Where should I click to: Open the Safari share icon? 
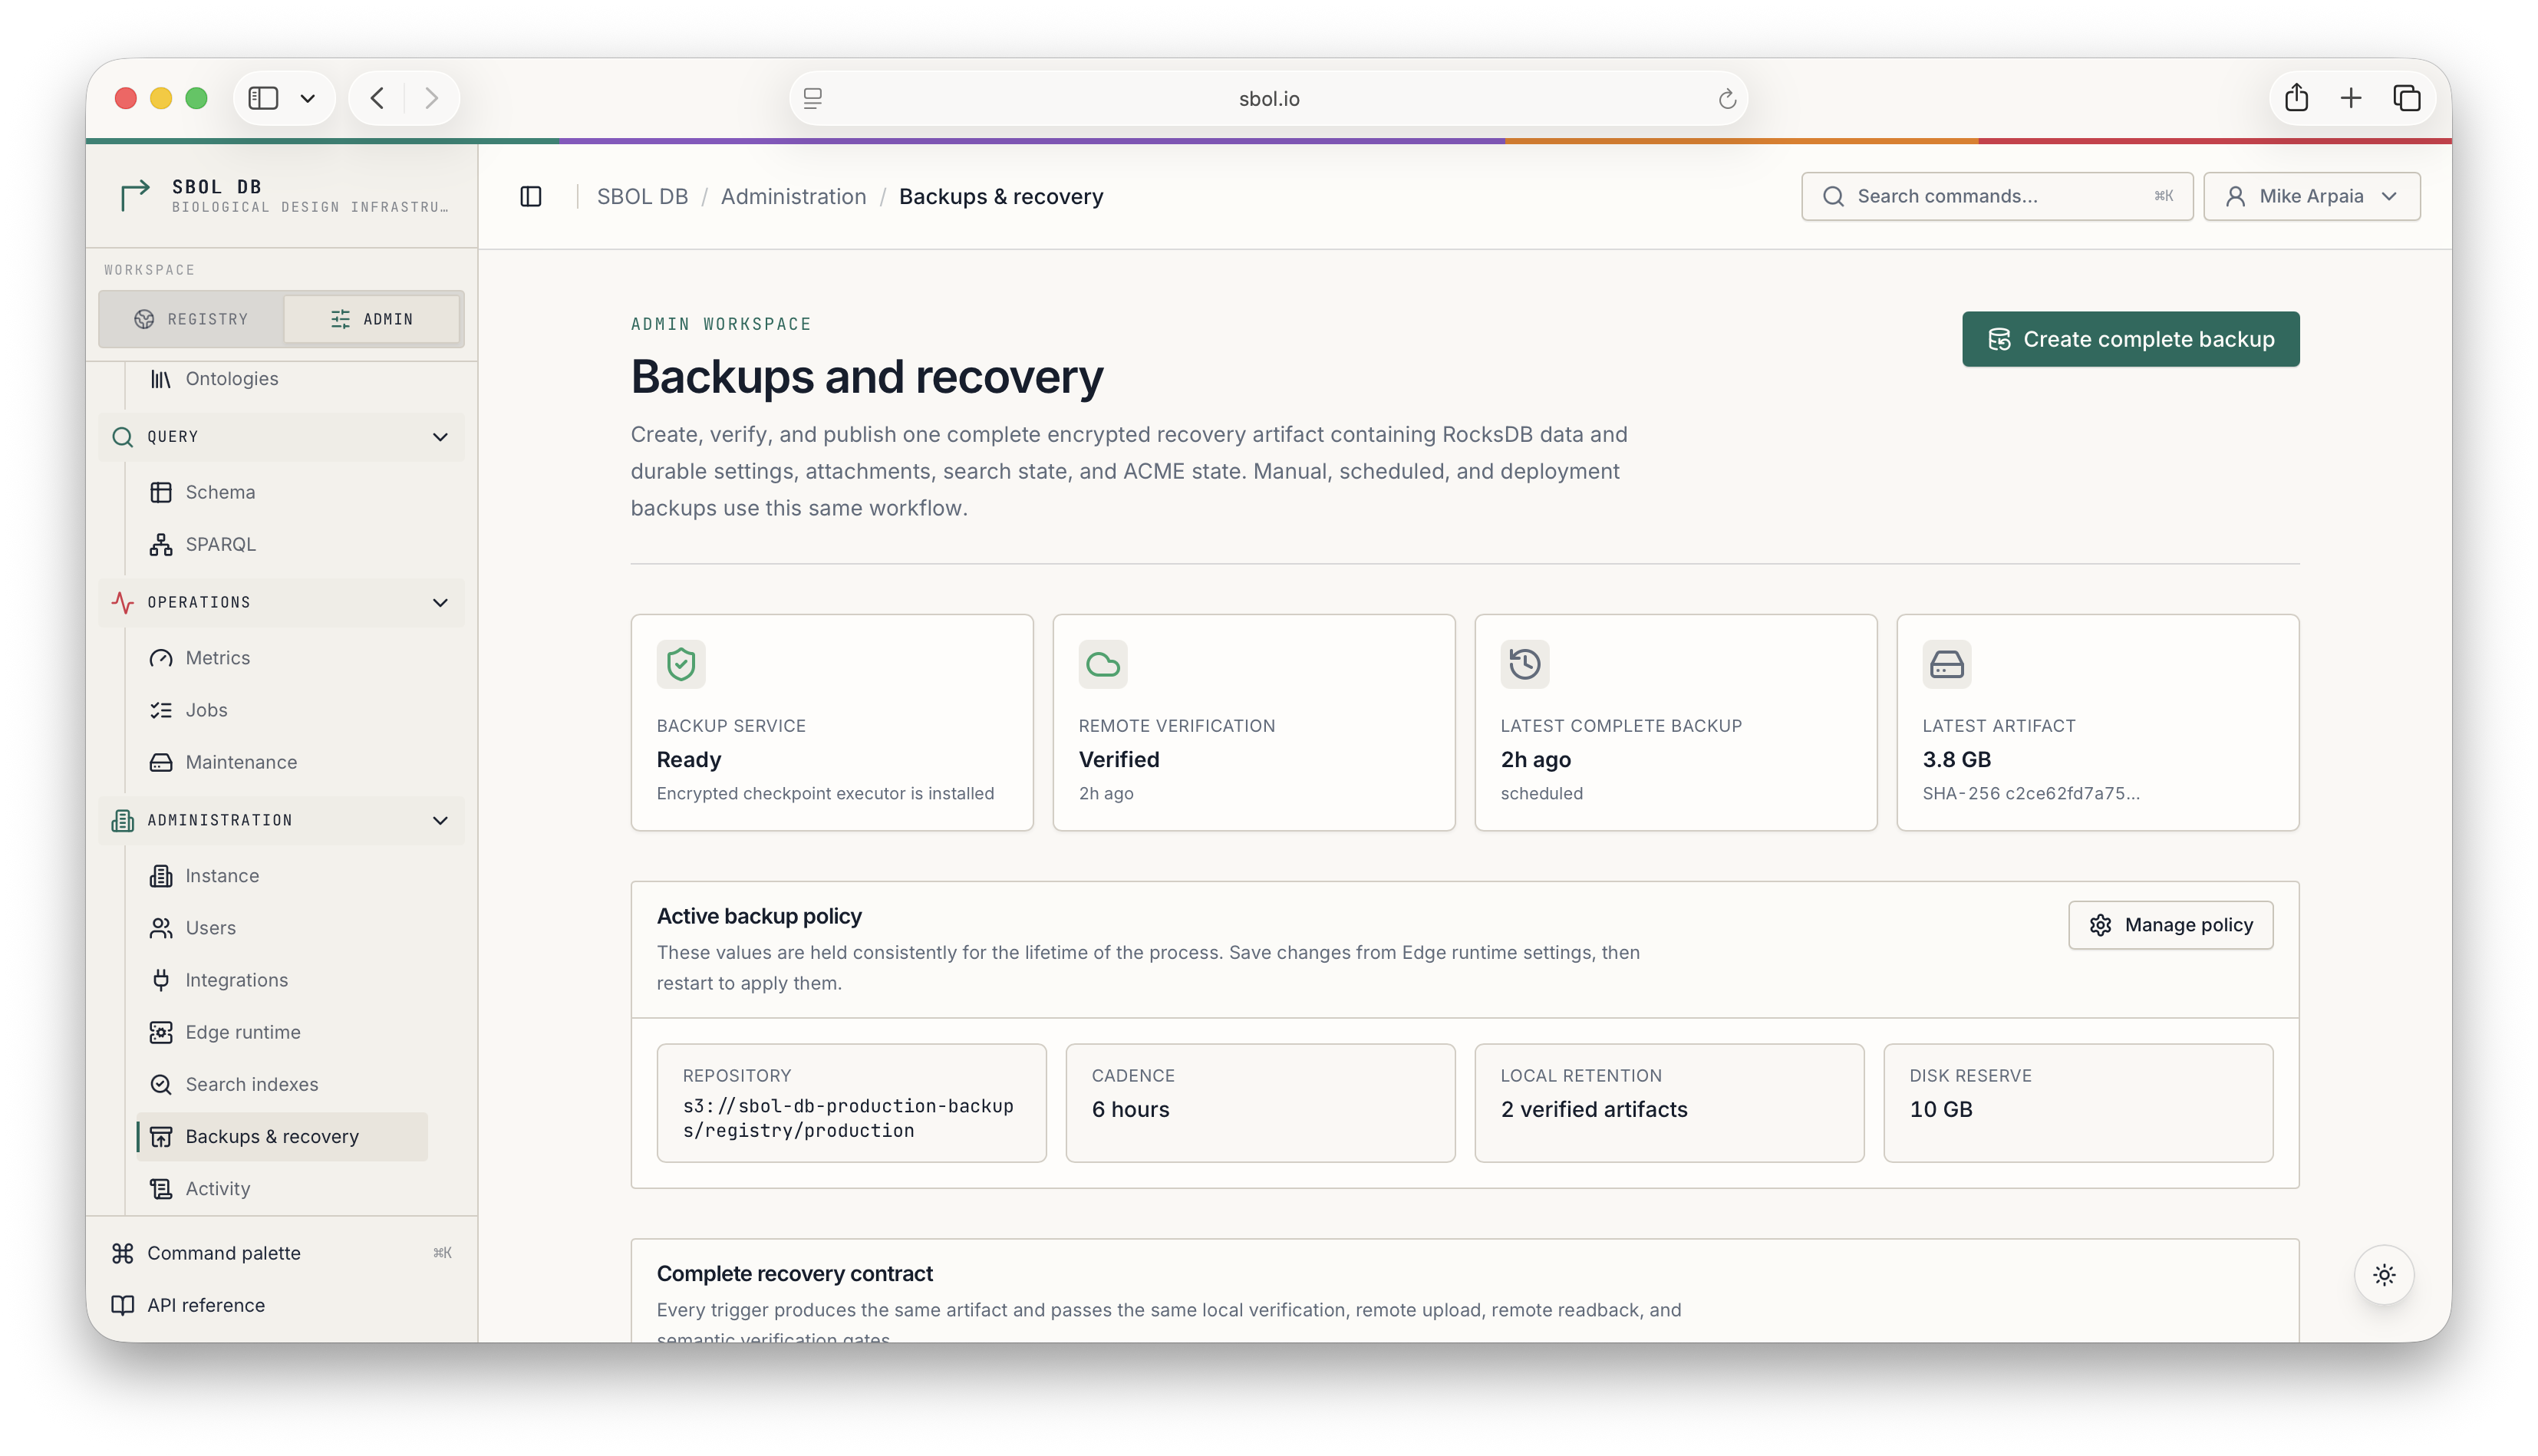pos(2296,97)
